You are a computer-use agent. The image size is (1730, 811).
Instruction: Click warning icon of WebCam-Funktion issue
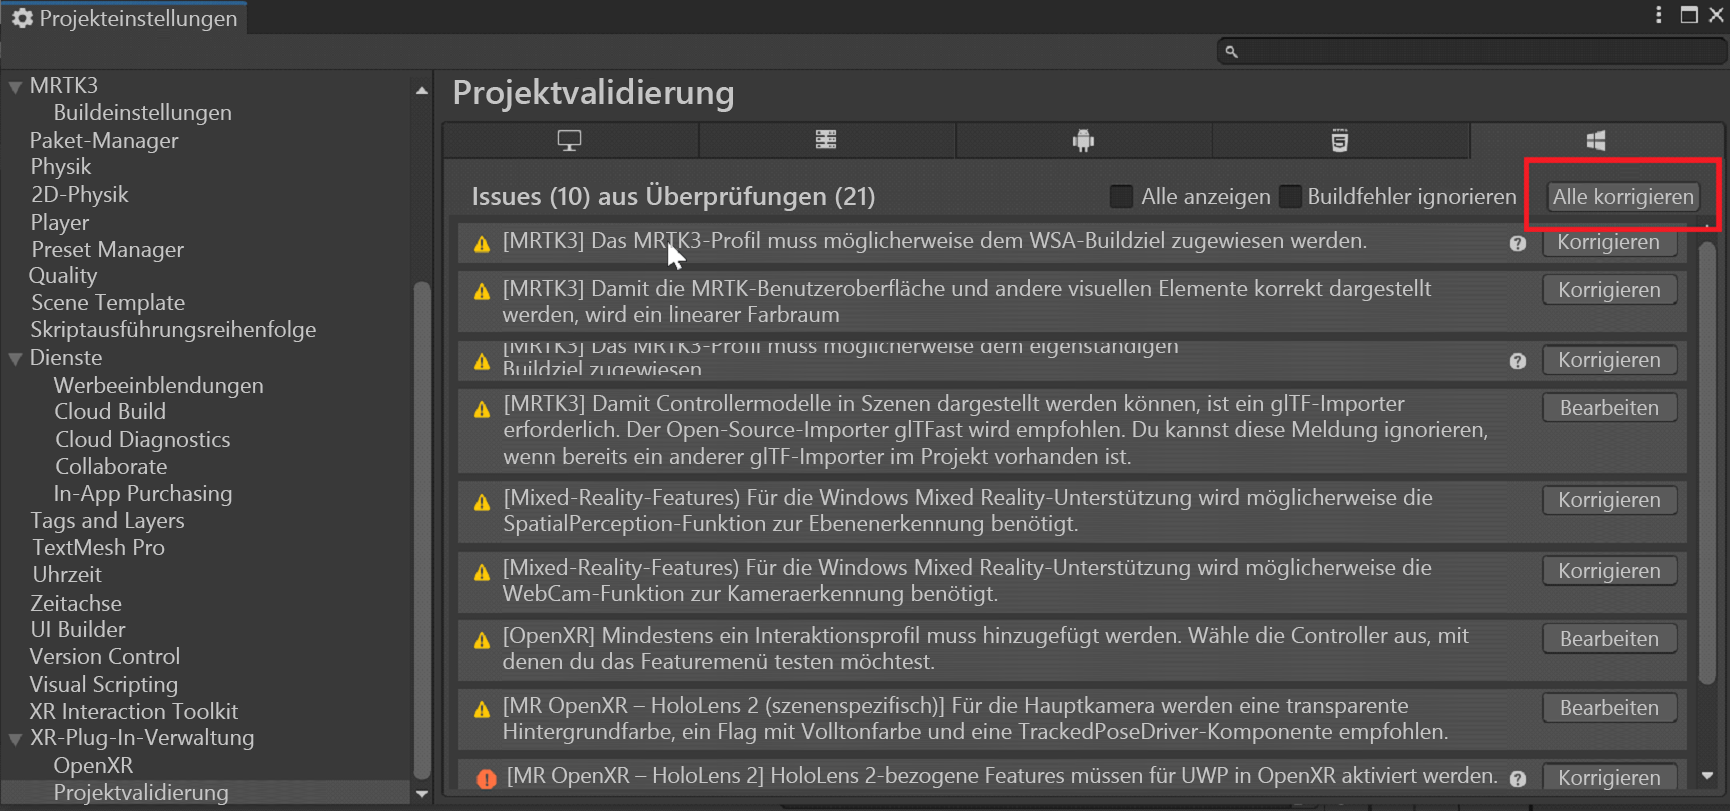tap(482, 572)
